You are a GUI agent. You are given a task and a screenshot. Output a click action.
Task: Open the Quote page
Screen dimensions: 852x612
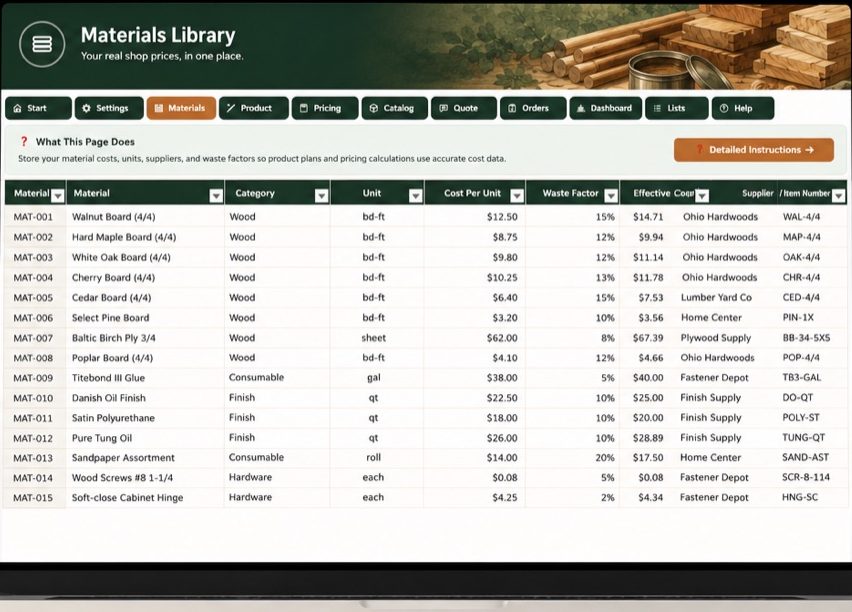click(x=463, y=108)
